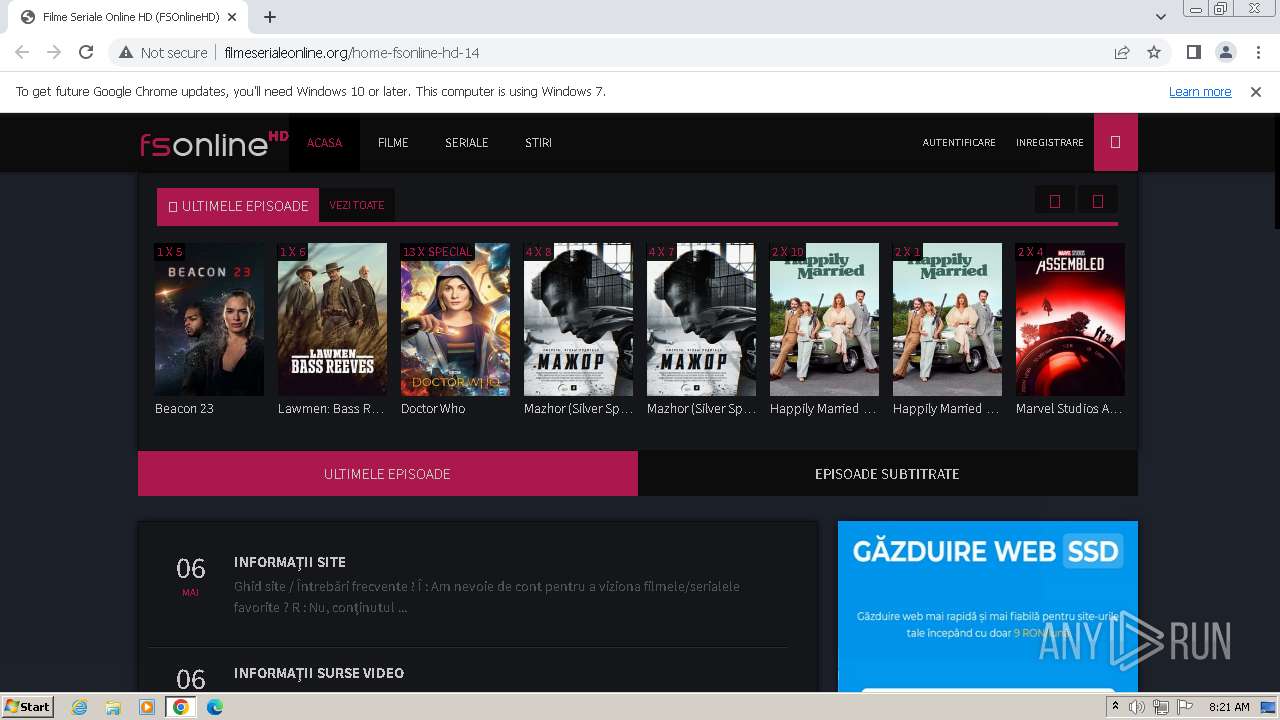Open File Explorer from taskbar
The height and width of the screenshot is (720, 1280).
[113, 707]
